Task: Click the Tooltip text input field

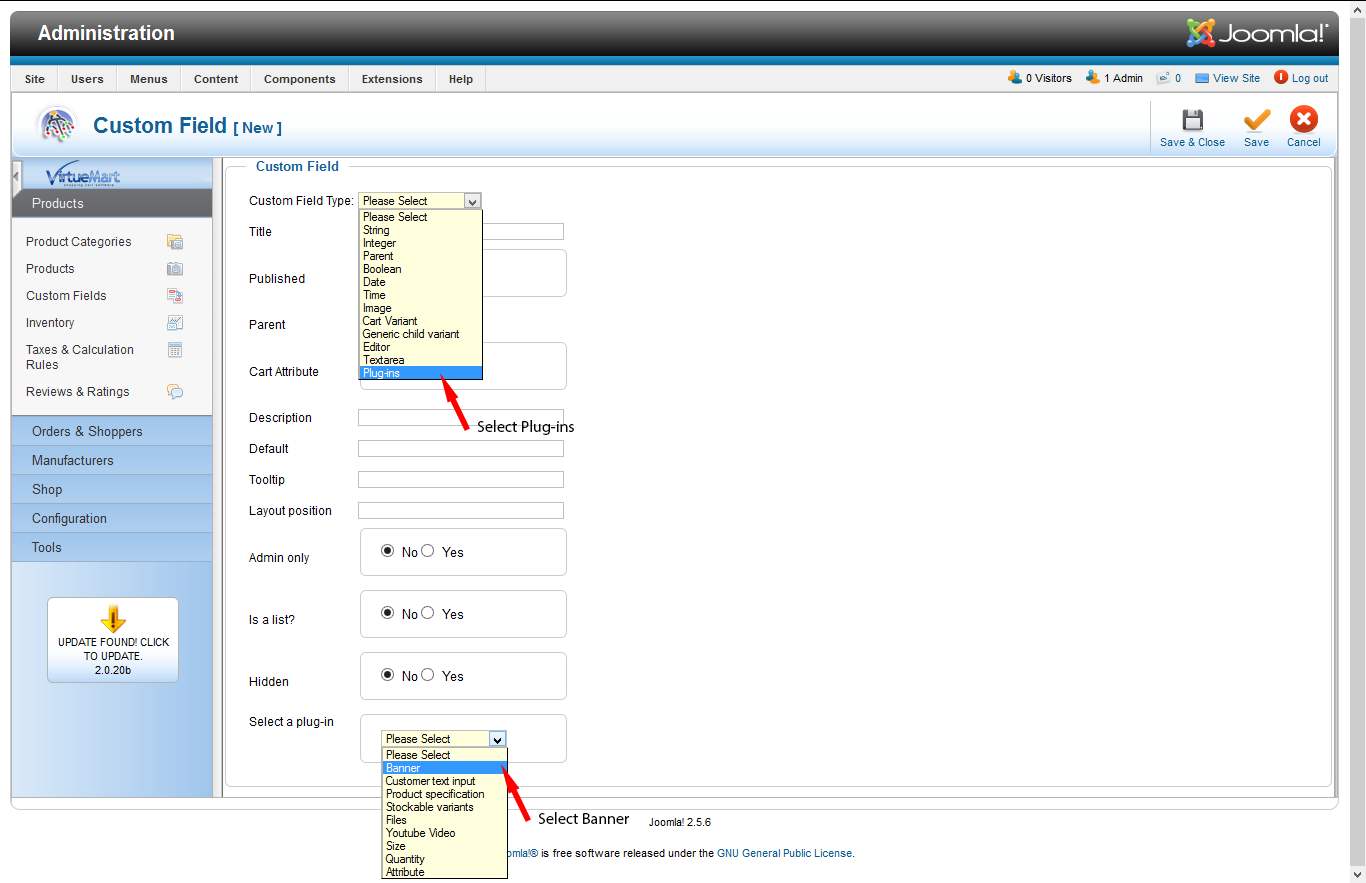Action: pos(460,480)
